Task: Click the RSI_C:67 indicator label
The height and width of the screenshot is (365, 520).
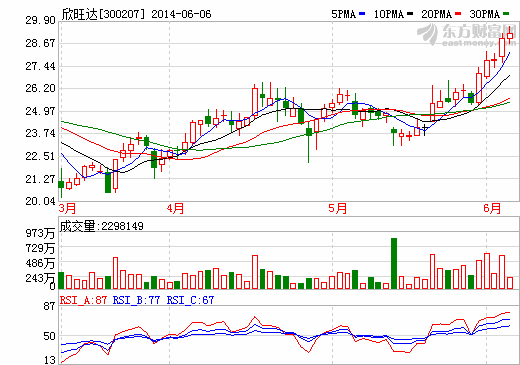Action: coord(190,300)
